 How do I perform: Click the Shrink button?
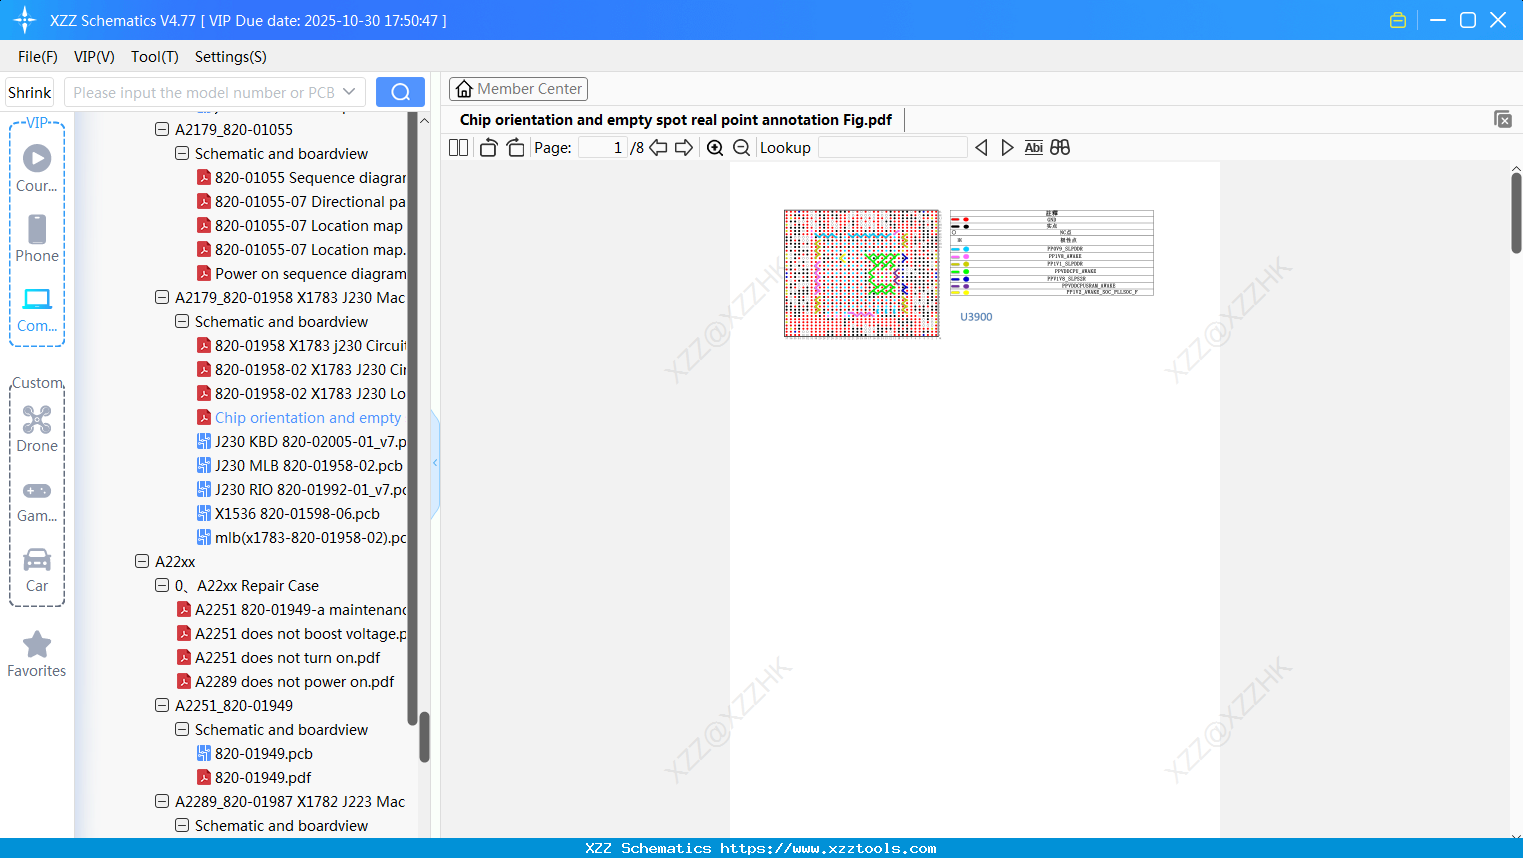[x=29, y=92]
